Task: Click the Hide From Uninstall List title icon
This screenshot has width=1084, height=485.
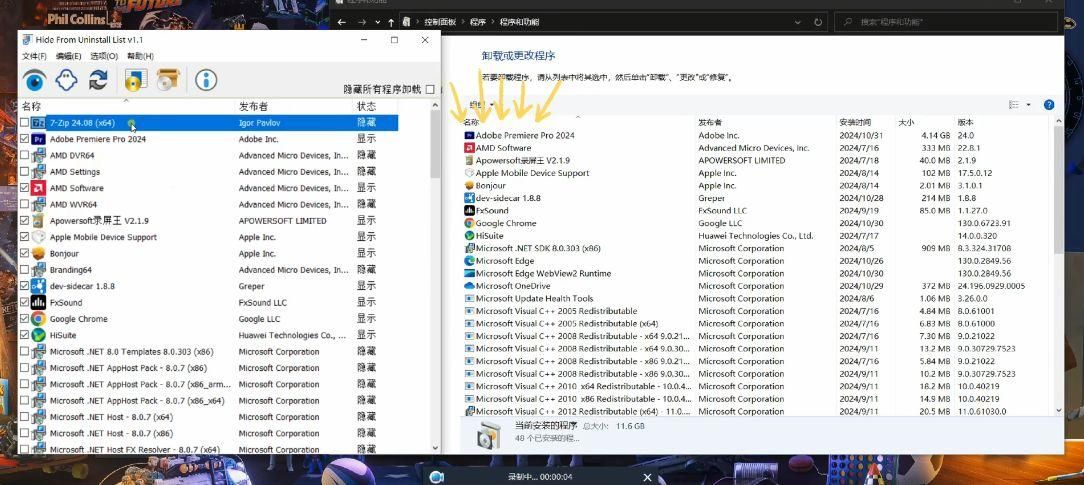Action: (x=27, y=40)
